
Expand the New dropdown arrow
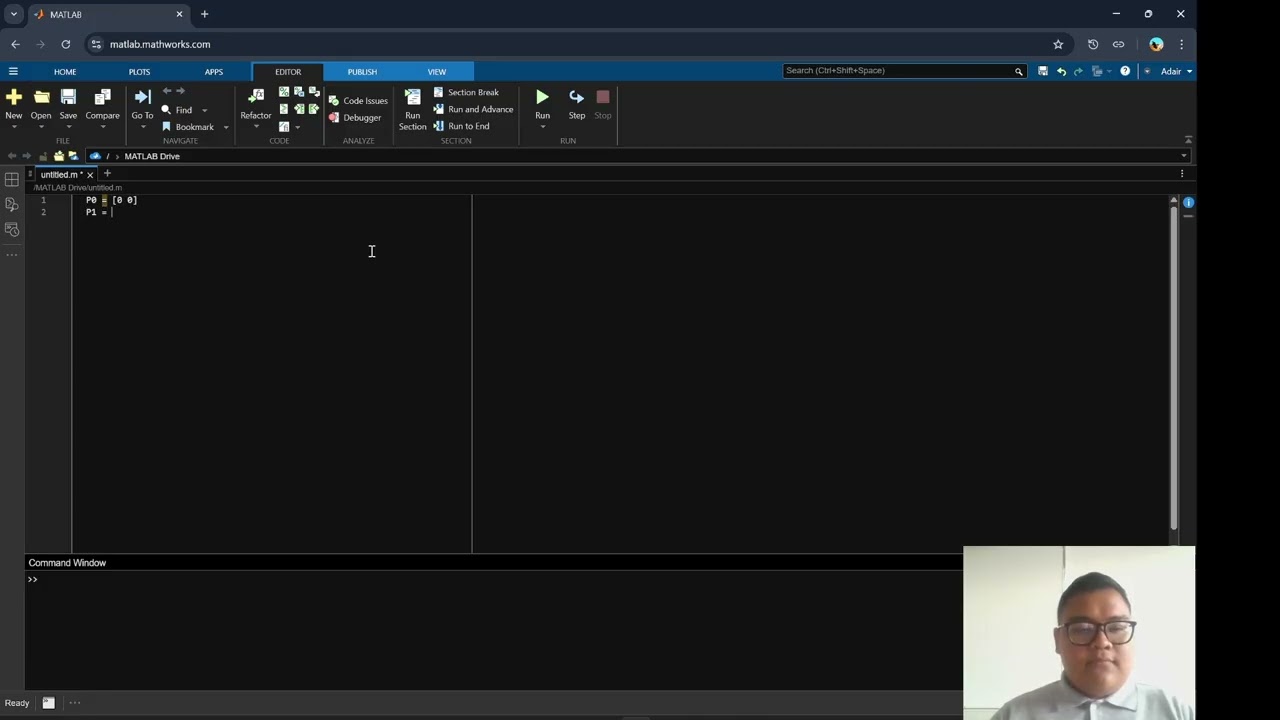pyautogui.click(x=14, y=127)
